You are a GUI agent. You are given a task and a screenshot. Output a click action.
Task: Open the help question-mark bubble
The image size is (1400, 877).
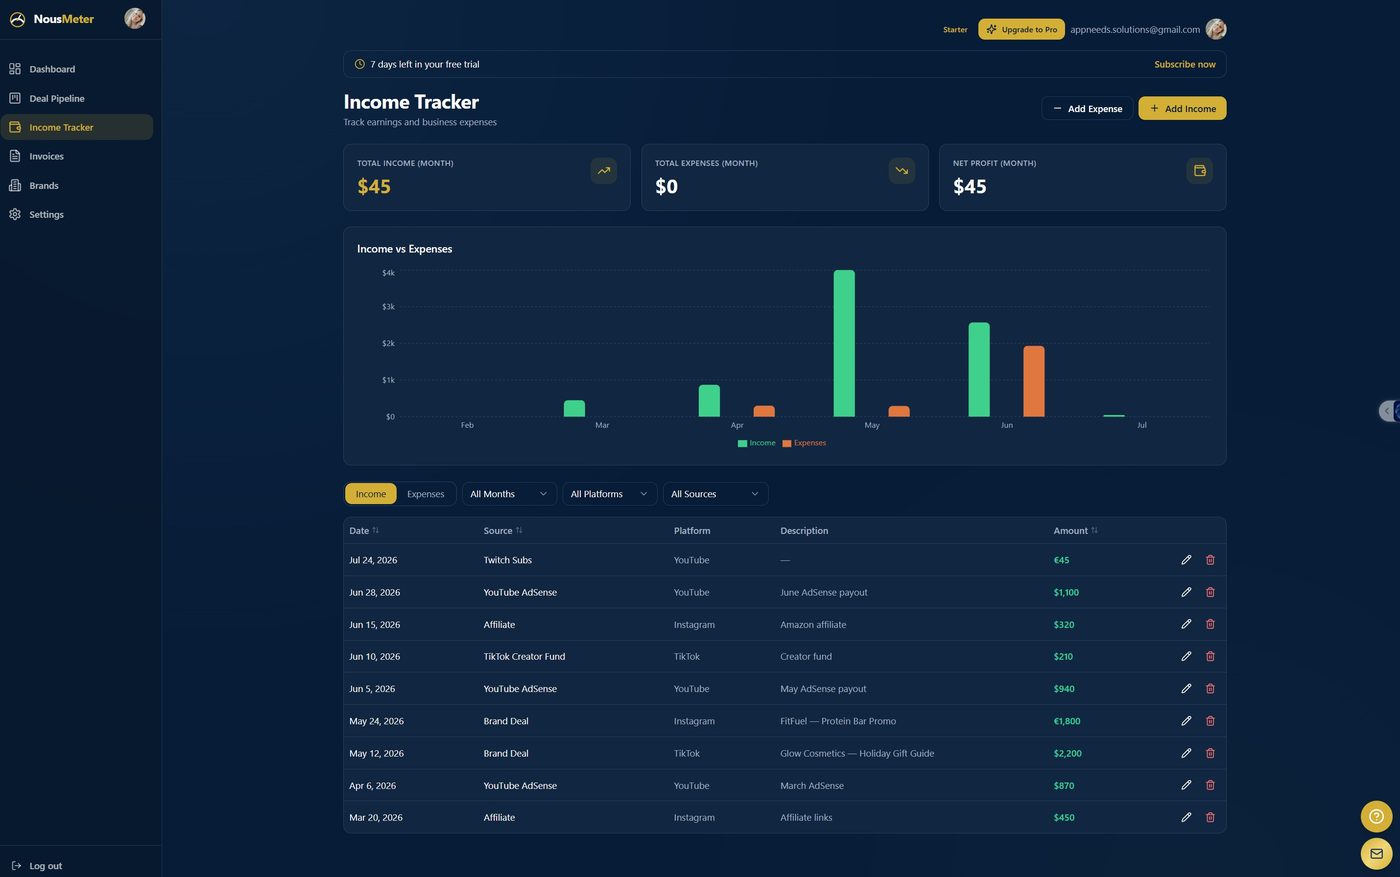(x=1376, y=816)
